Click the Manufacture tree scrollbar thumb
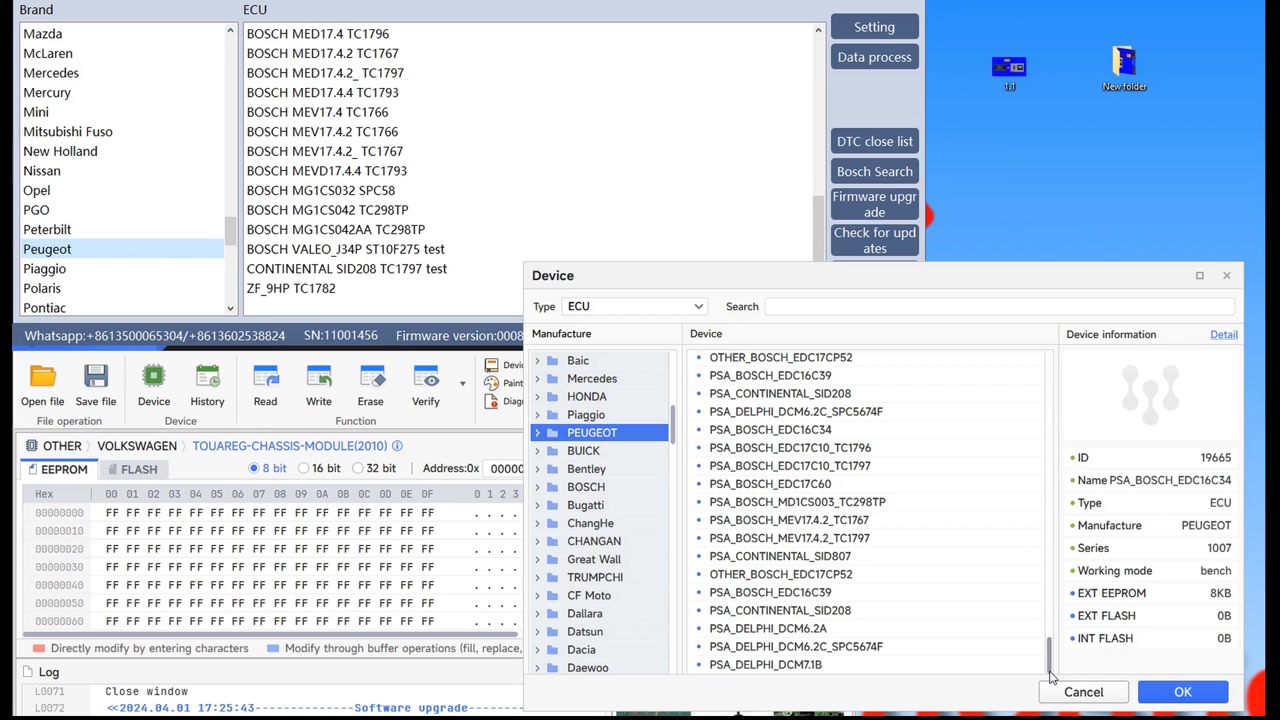This screenshot has height=720, width=1280. pyautogui.click(x=673, y=424)
